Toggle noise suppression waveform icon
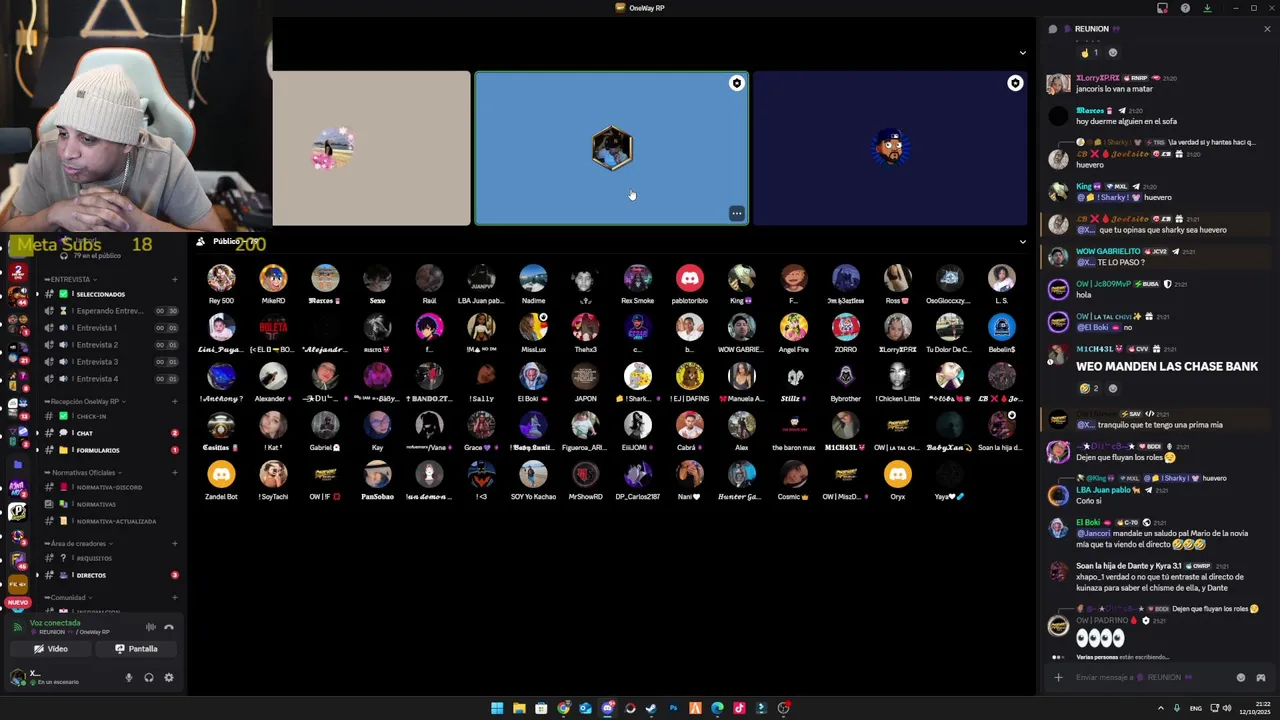Viewport: 1280px width, 720px height. (x=151, y=627)
